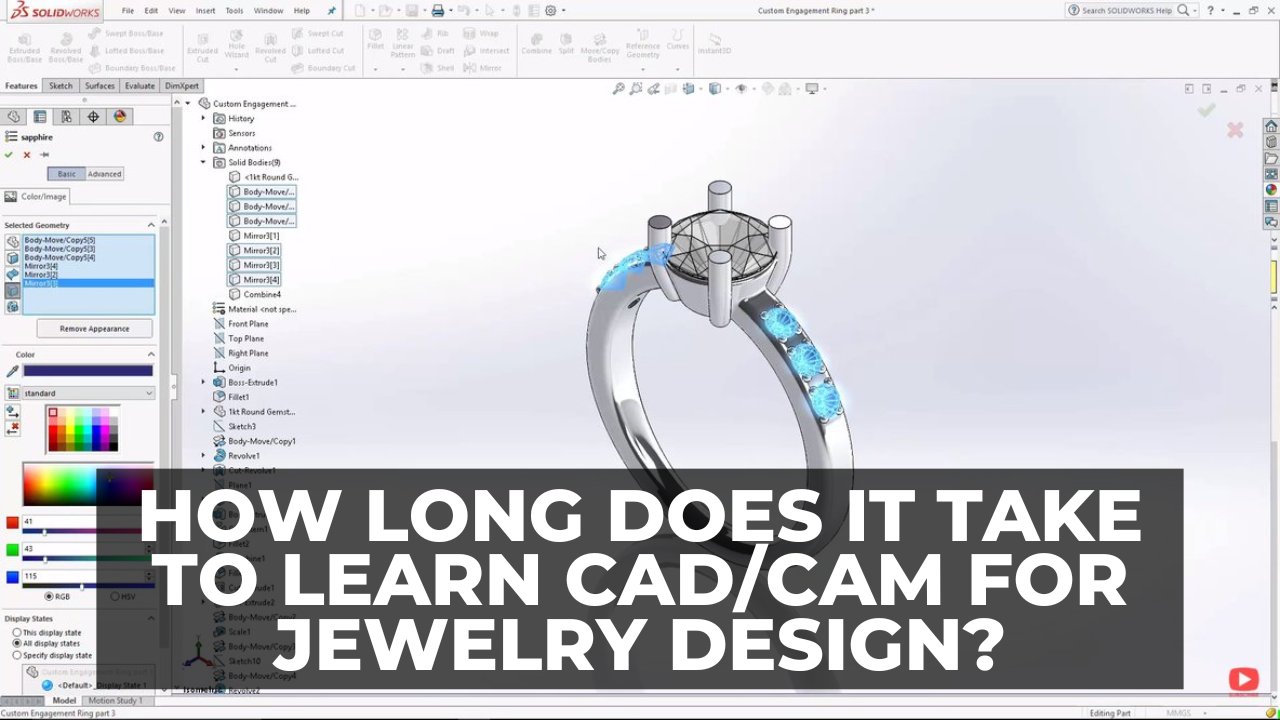Expand the Annotations tree node

point(203,147)
